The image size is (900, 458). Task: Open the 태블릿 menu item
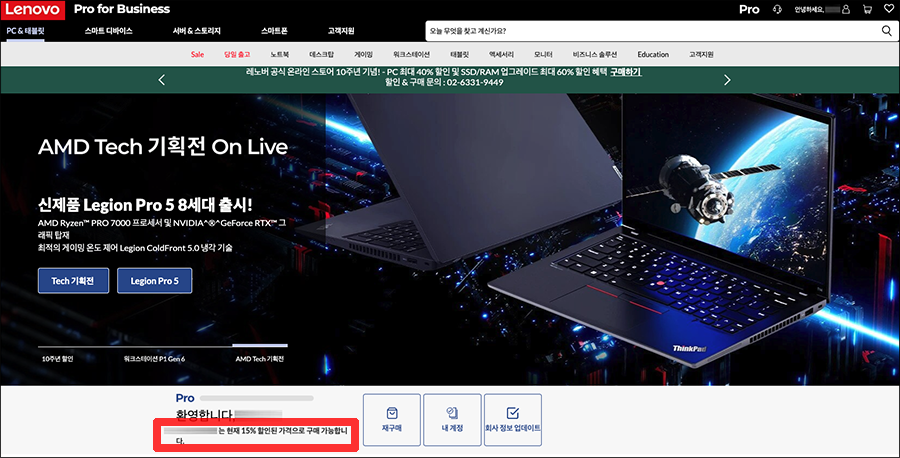pyautogui.click(x=459, y=55)
